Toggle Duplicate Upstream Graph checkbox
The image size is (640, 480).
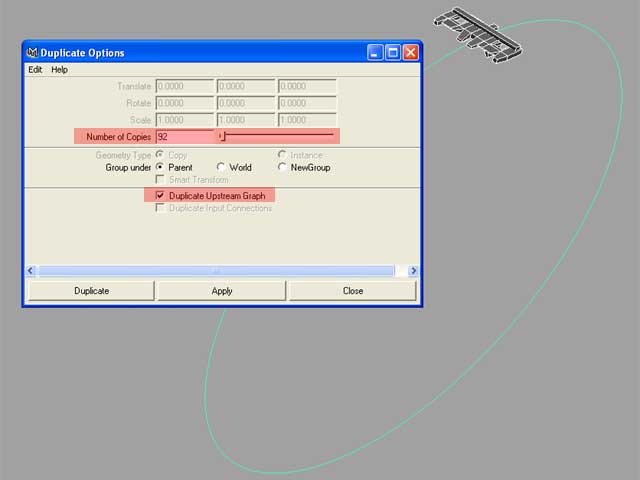pyautogui.click(x=160, y=196)
